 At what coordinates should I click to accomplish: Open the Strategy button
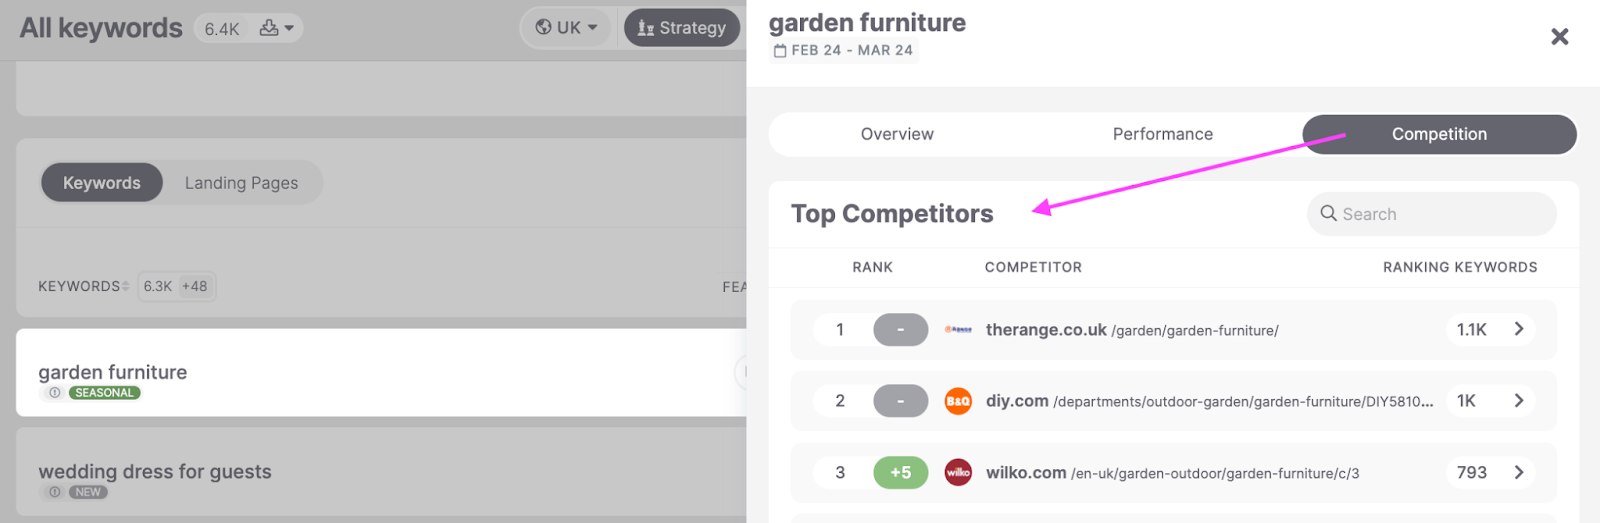pyautogui.click(x=682, y=28)
